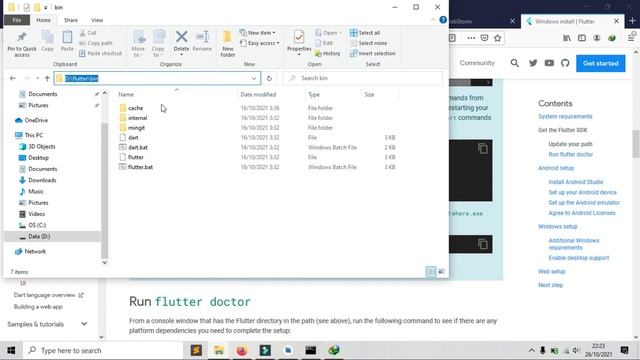Switch to the View ribbon tab
Screen dimensions: 640x360
(x=97, y=20)
